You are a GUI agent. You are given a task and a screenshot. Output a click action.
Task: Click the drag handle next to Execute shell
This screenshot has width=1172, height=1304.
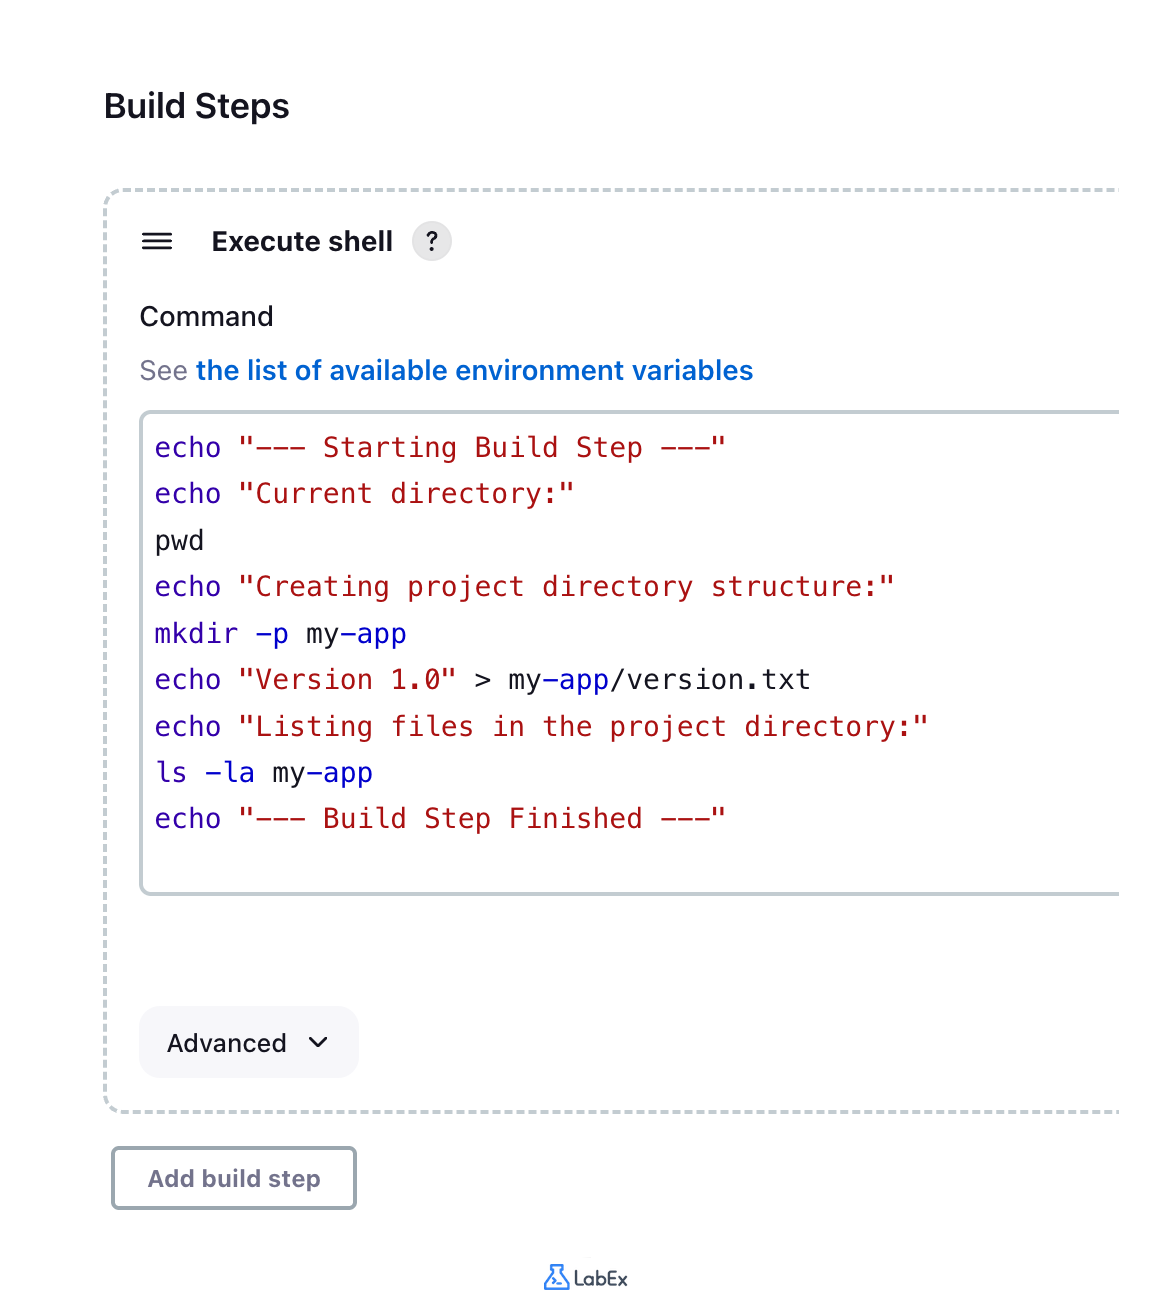pyautogui.click(x=157, y=241)
